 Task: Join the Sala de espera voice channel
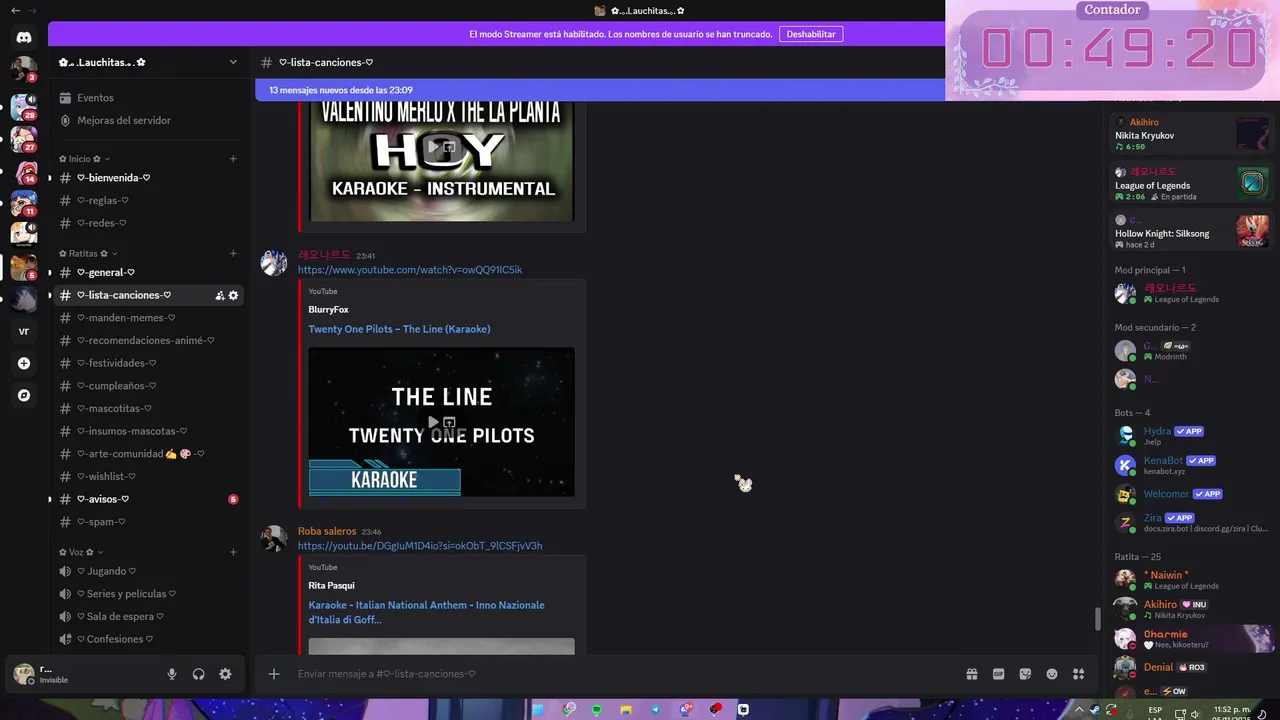(147, 616)
